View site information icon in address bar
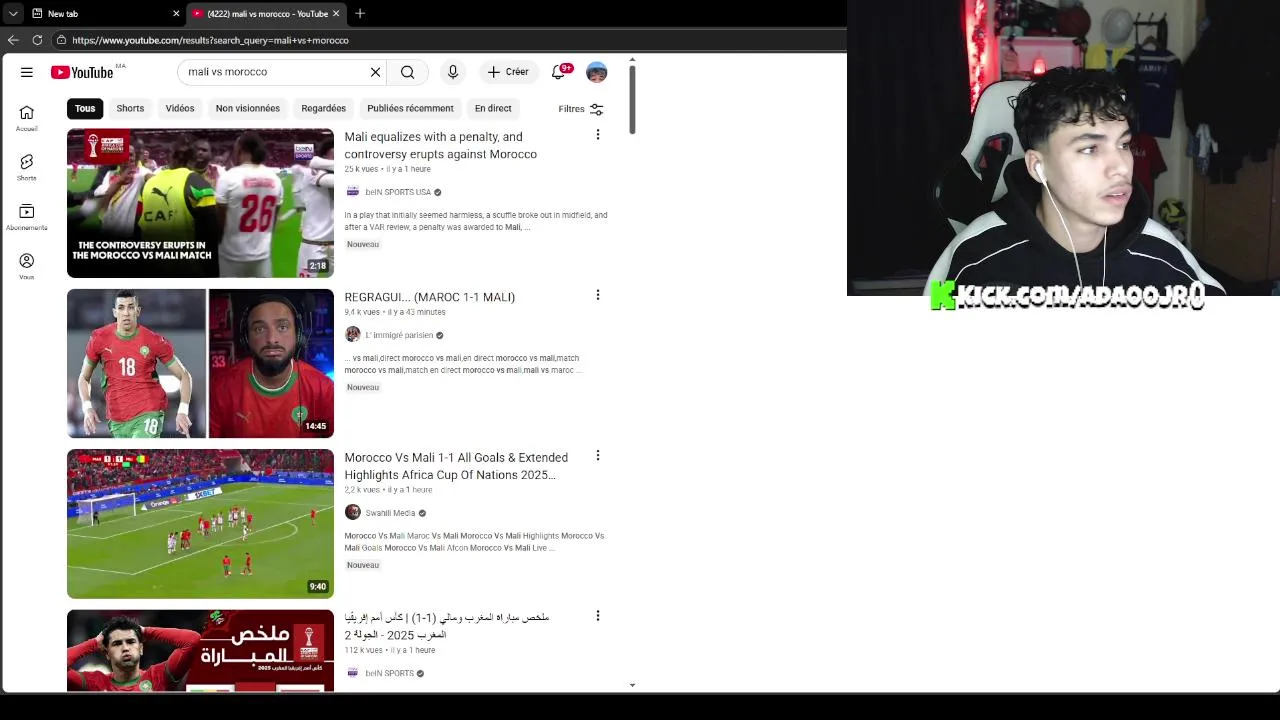Viewport: 1280px width, 720px height. tap(61, 40)
